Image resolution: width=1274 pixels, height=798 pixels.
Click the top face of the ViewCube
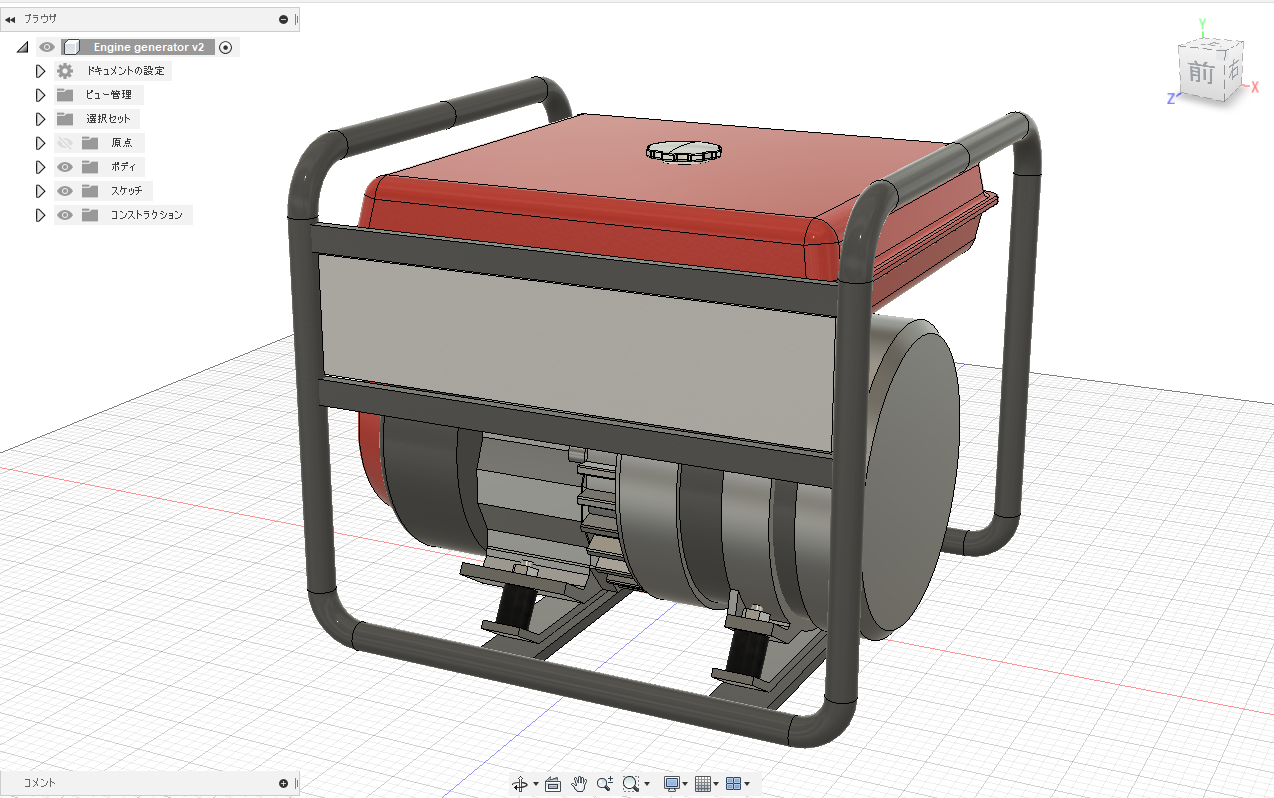point(1212,46)
